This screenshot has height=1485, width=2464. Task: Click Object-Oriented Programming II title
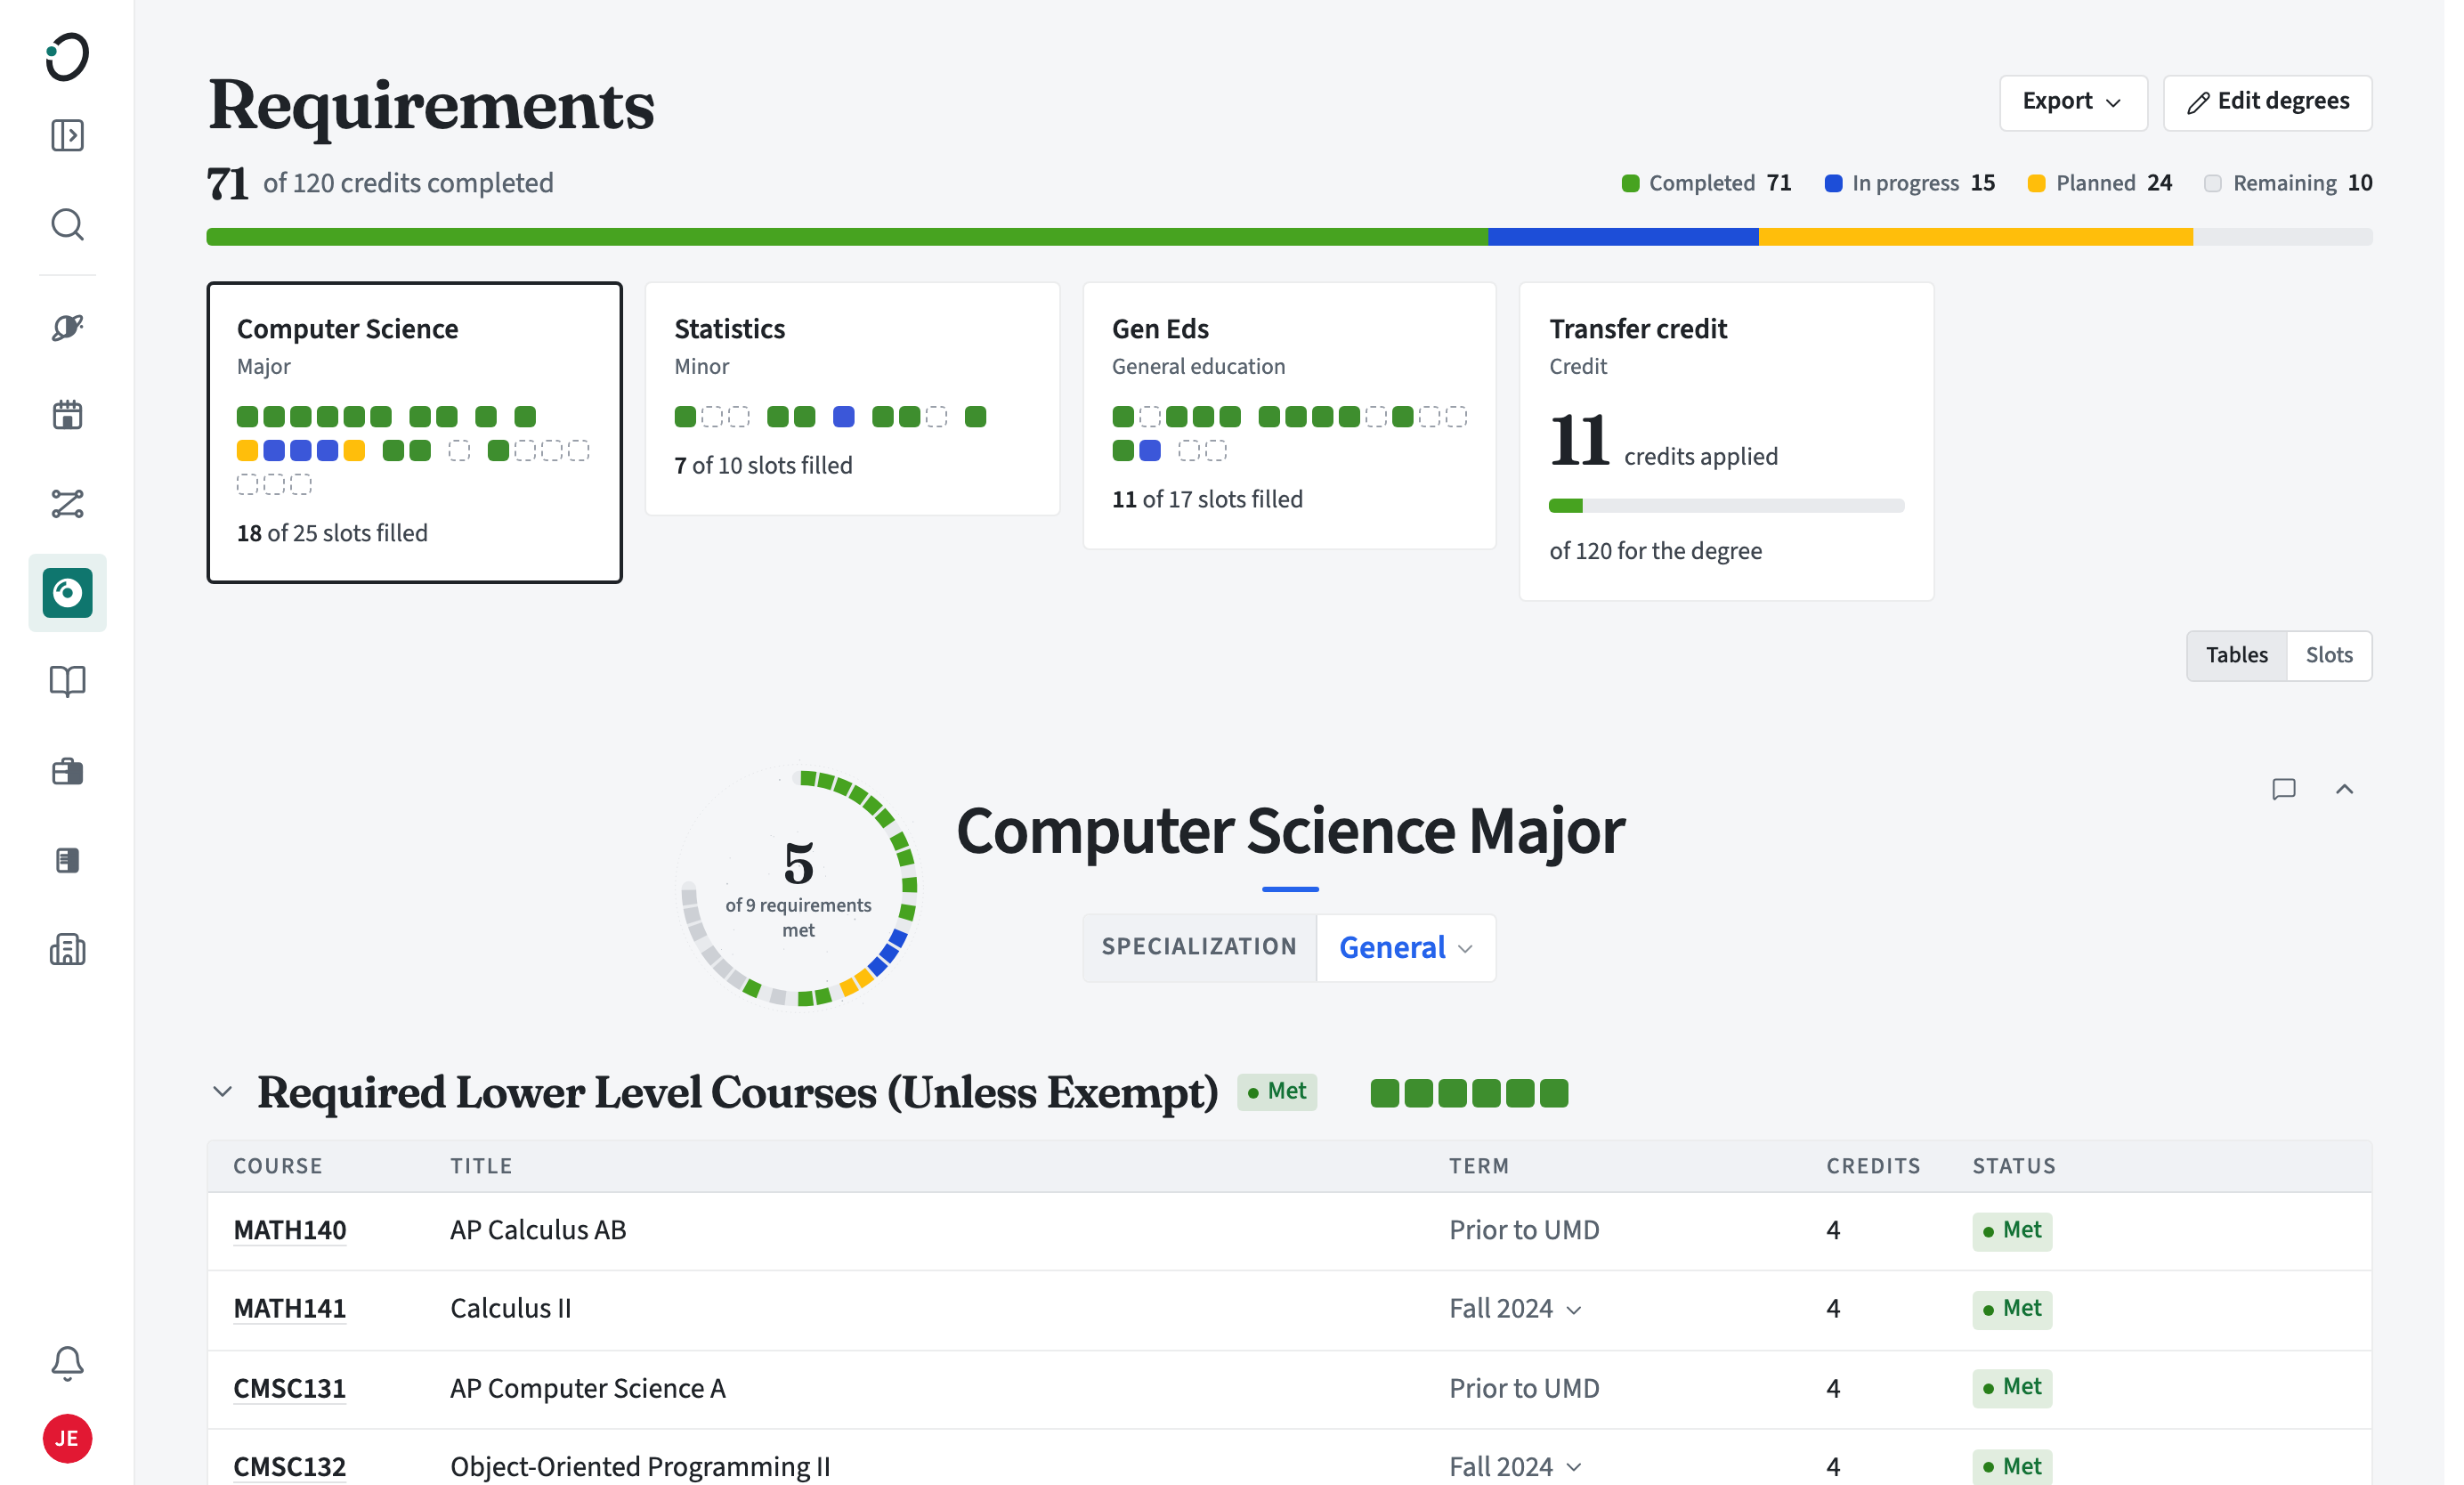(x=640, y=1466)
